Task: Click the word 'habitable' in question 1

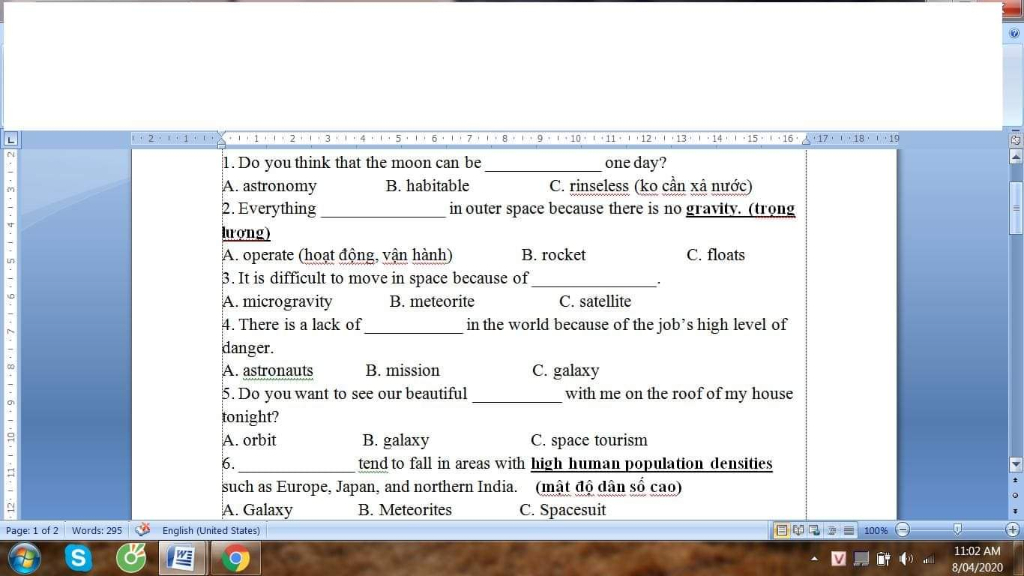Action: click(x=437, y=185)
